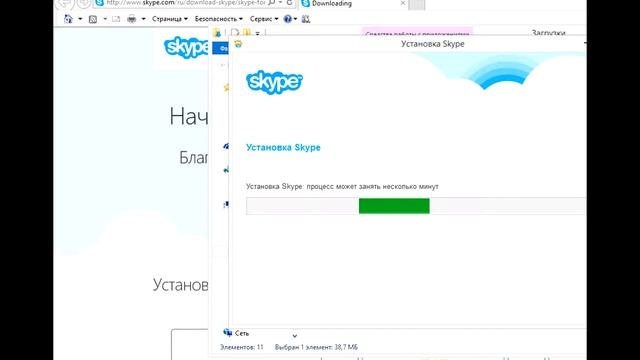The width and height of the screenshot is (640, 360).
Task: Click the chevron arrow beside Сеть
Action: 295,336
